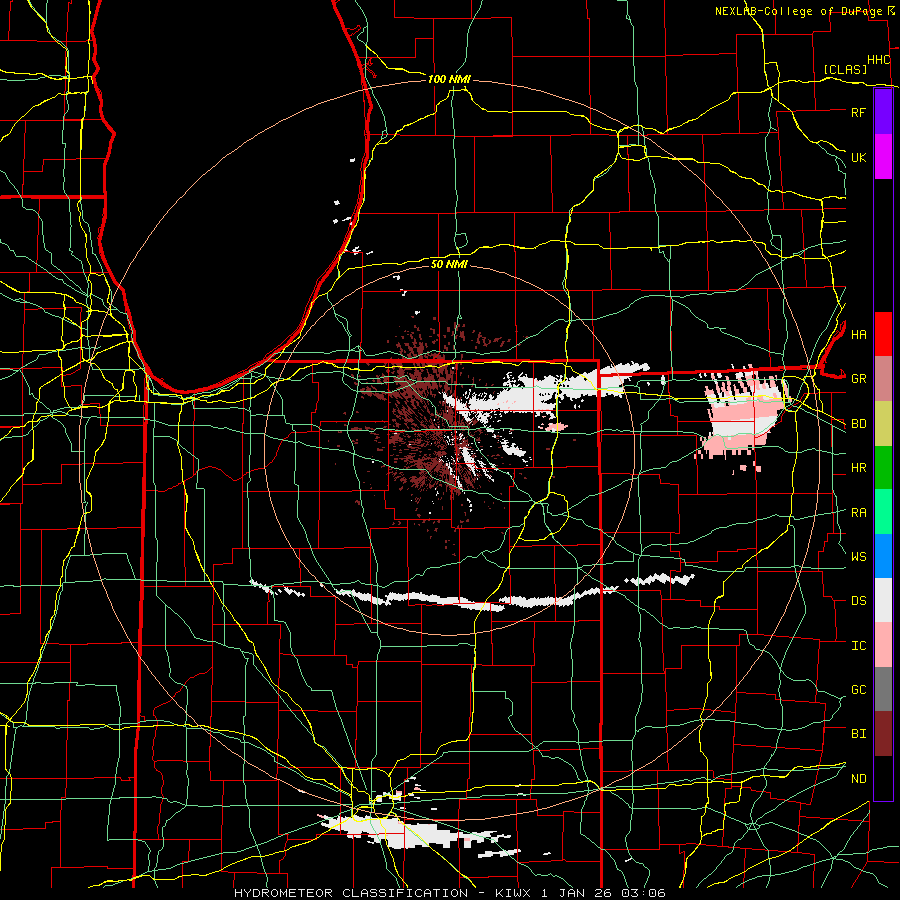
Task: Click the NEXLAB-College of DuPage credit text
Action: coord(800,11)
